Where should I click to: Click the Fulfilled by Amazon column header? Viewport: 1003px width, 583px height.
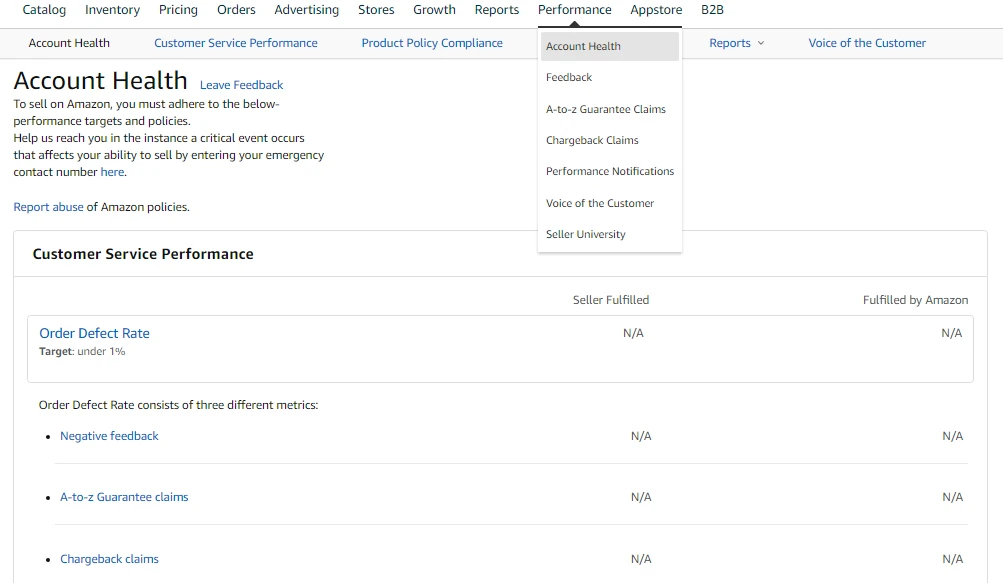coord(915,300)
